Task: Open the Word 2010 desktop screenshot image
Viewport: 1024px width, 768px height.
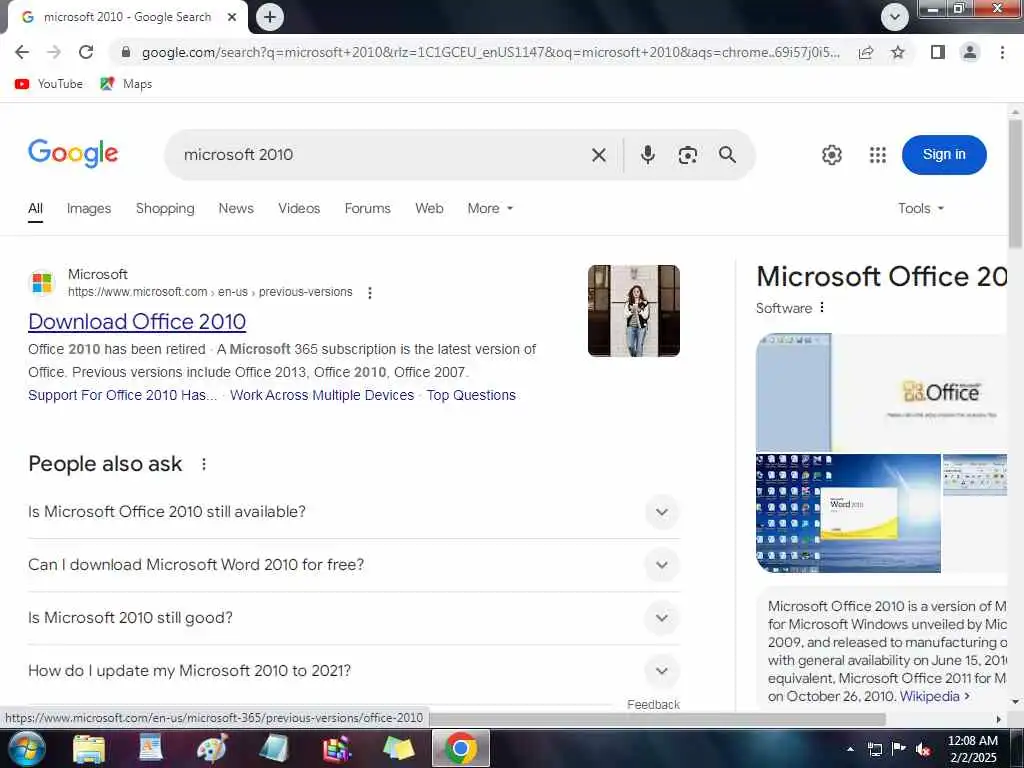Action: click(x=848, y=513)
